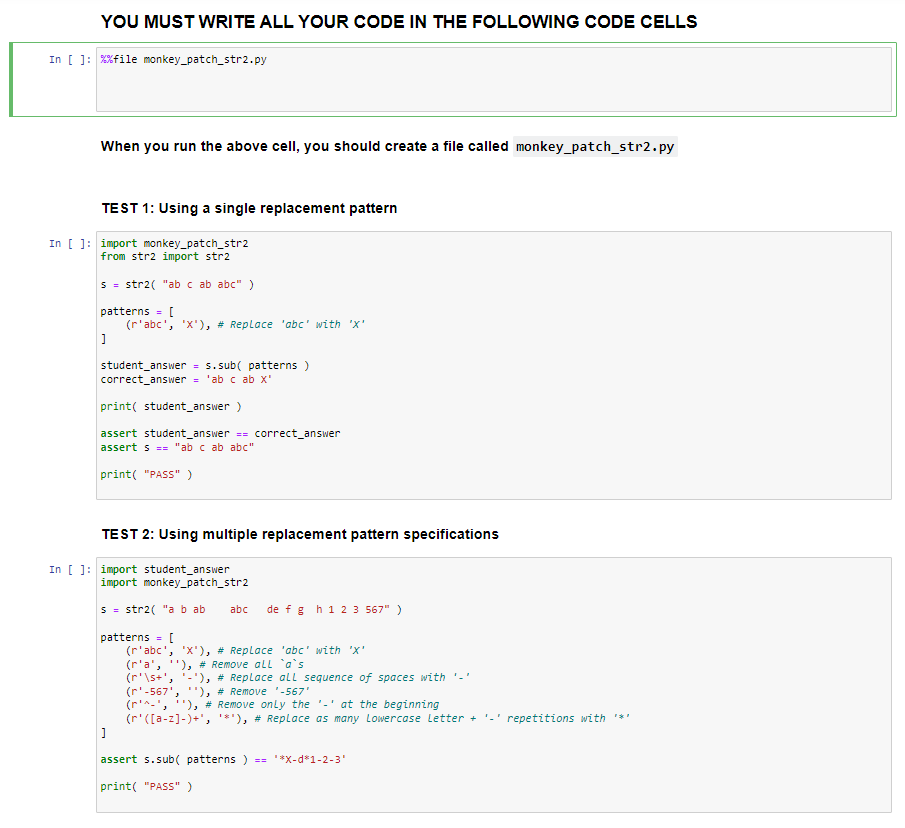The width and height of the screenshot is (905, 828).
Task: Click the In [ ]: prompt of TEST 2 cell
Action: [68, 569]
